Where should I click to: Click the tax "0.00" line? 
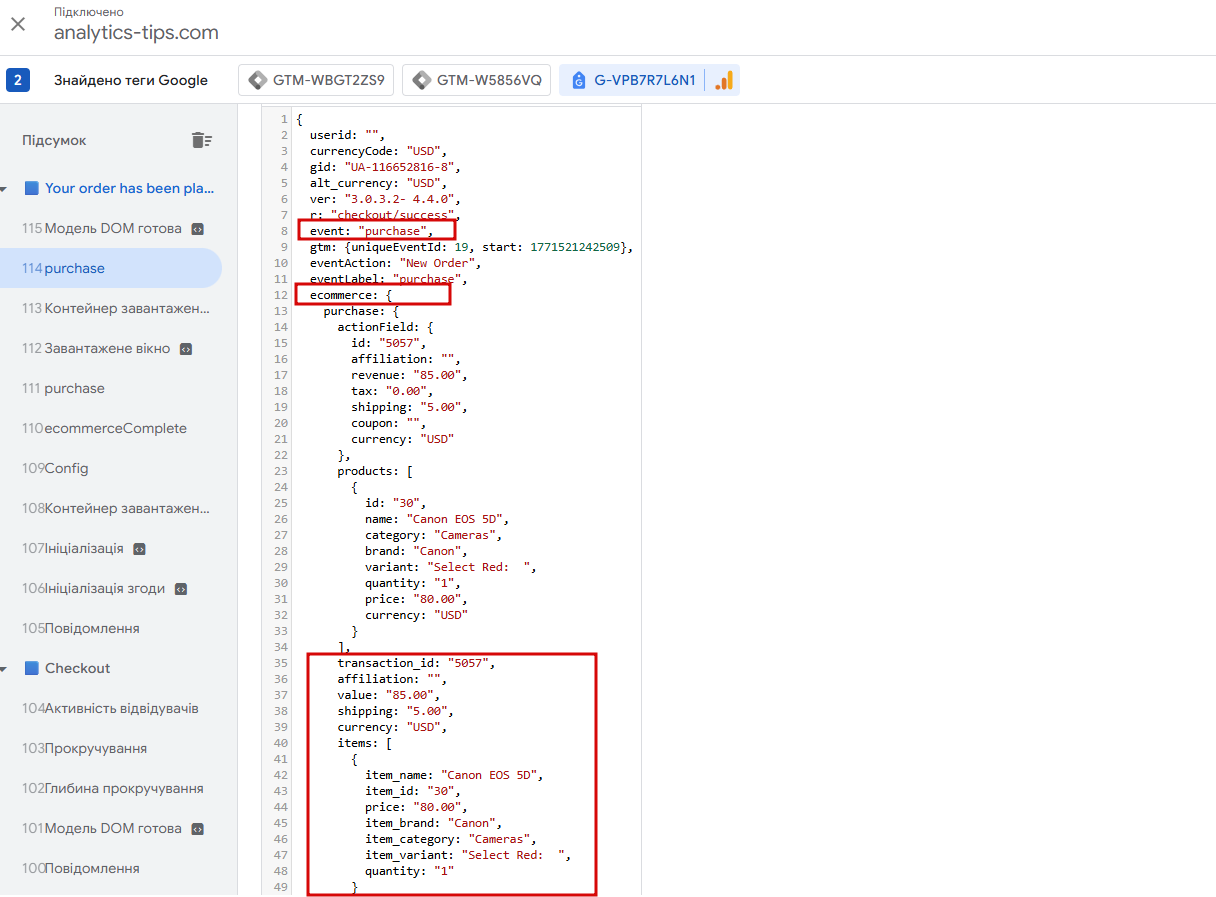click(x=392, y=391)
